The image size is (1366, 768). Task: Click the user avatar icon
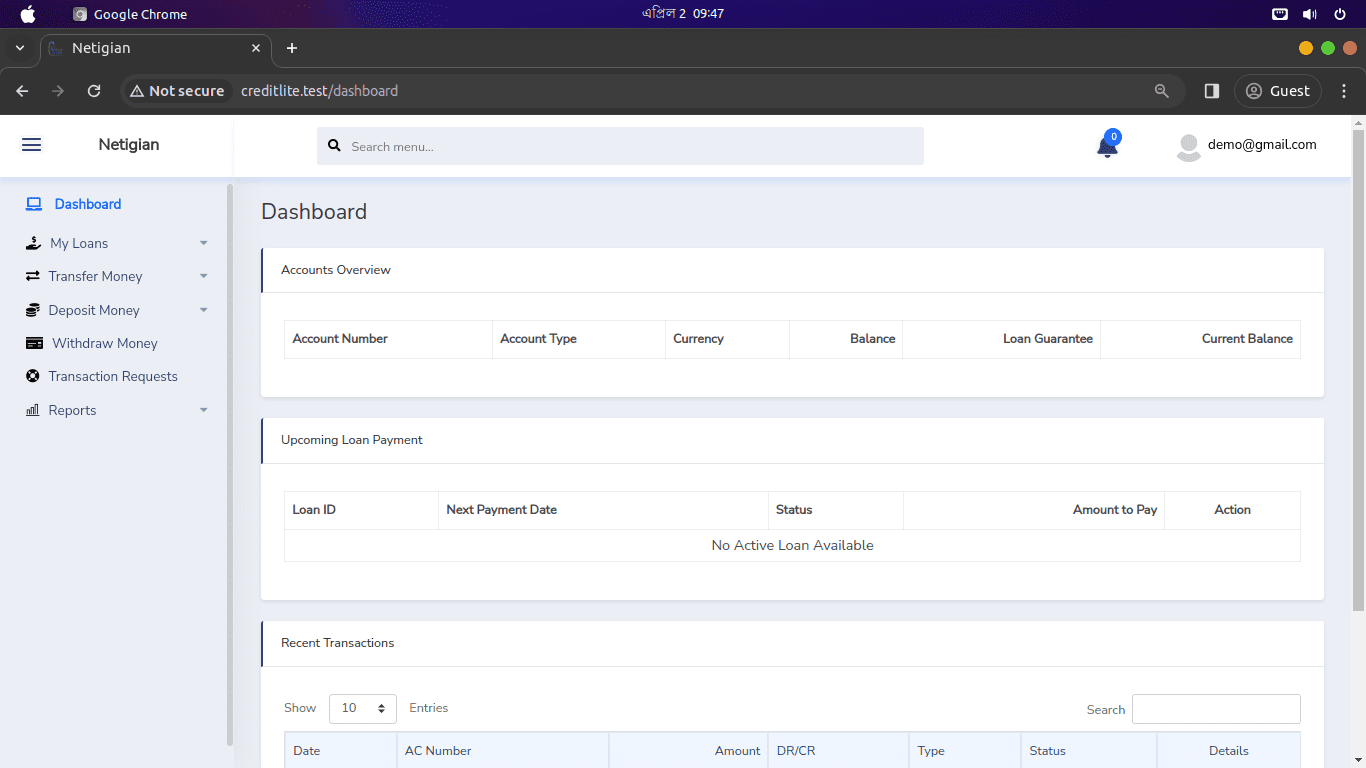click(1189, 147)
